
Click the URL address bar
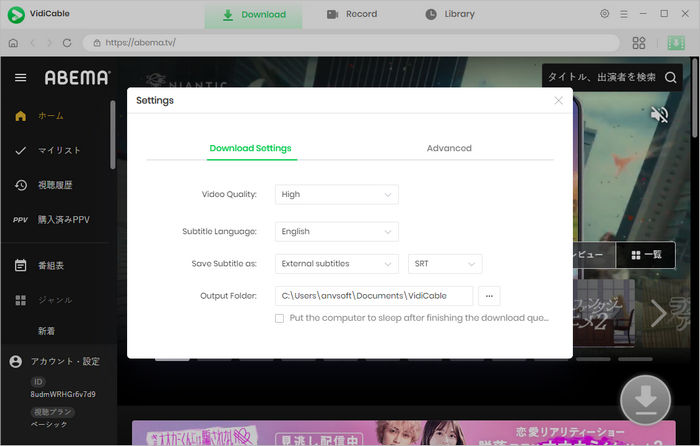(x=351, y=43)
